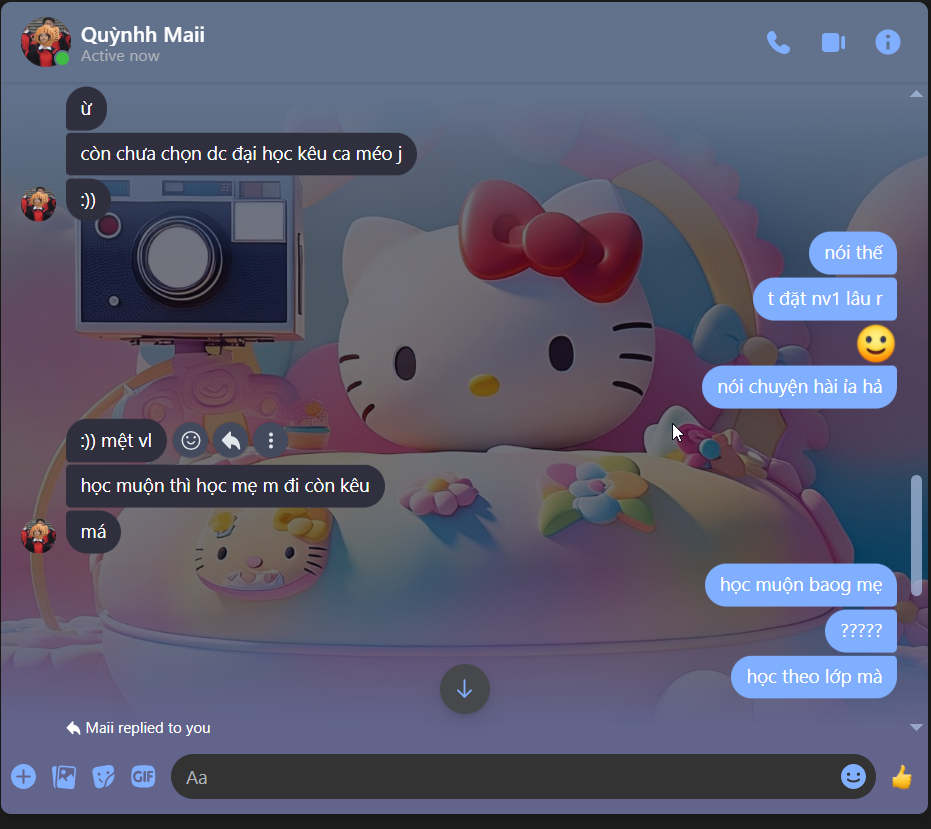Select the ":))" message bubble
The image size is (931, 829).
coord(88,200)
